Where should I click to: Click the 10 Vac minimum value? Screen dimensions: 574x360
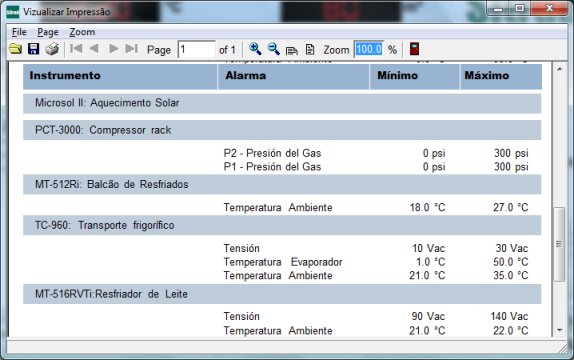click(x=429, y=249)
